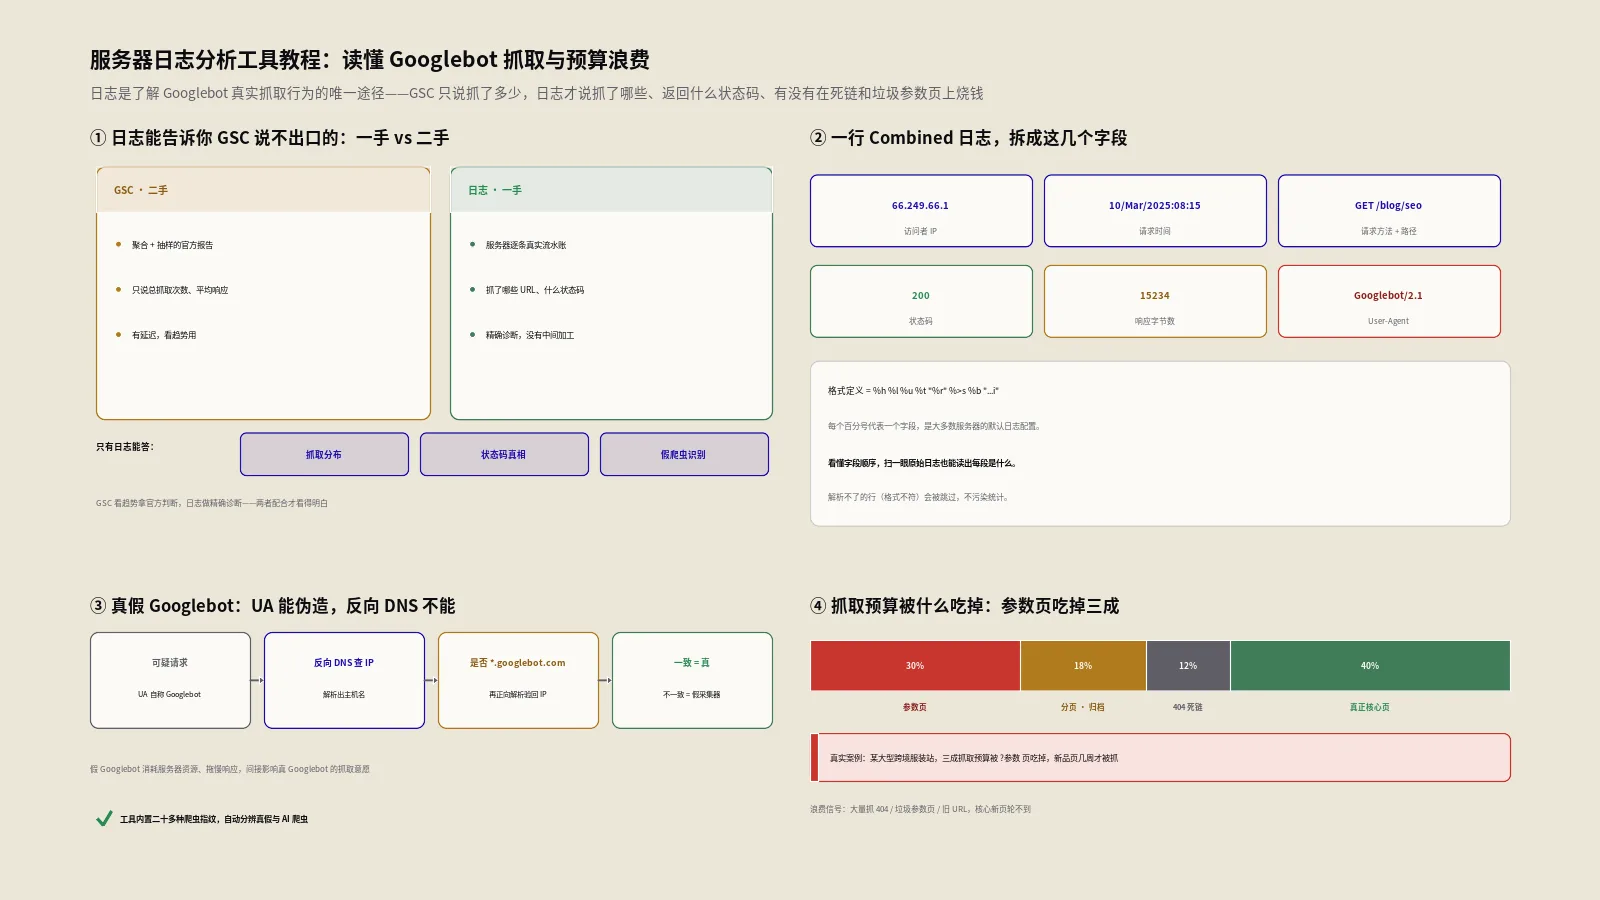Click the 不一致 = 假采集器 caption

point(692,694)
